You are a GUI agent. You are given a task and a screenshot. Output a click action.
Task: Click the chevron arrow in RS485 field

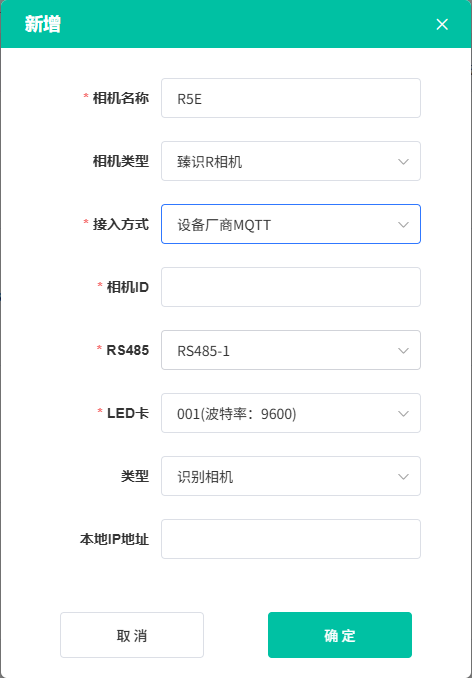[x=403, y=350]
